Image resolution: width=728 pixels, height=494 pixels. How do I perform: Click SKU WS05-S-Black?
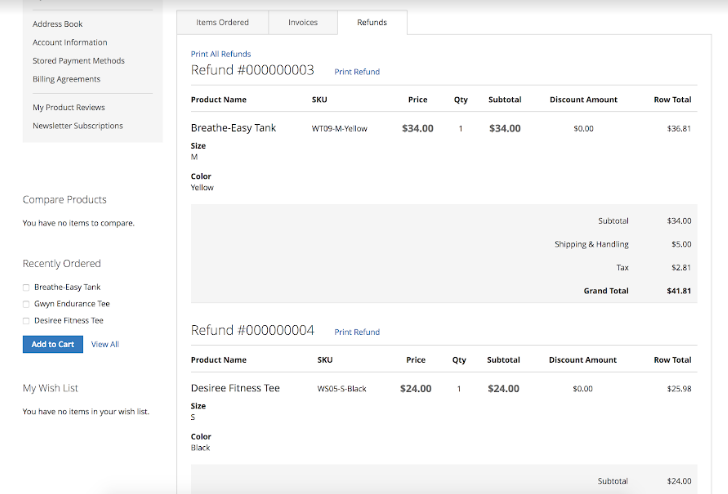[342, 389]
